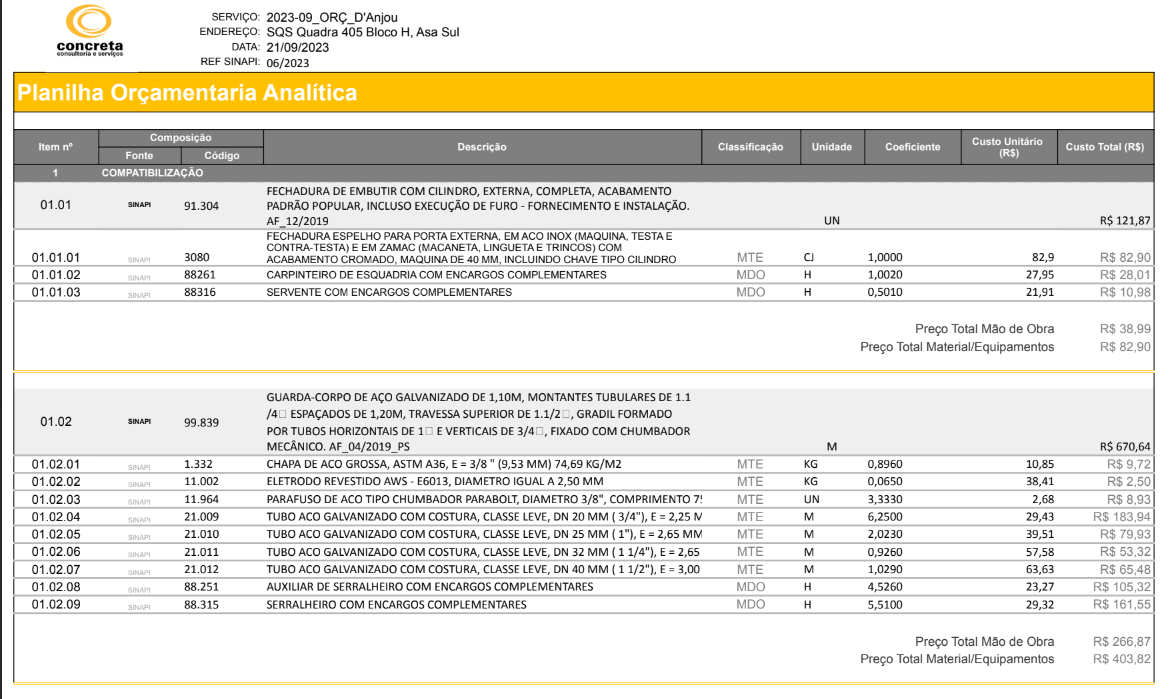Click code 88316
Screen dimensions: 1170x699
click(200, 292)
